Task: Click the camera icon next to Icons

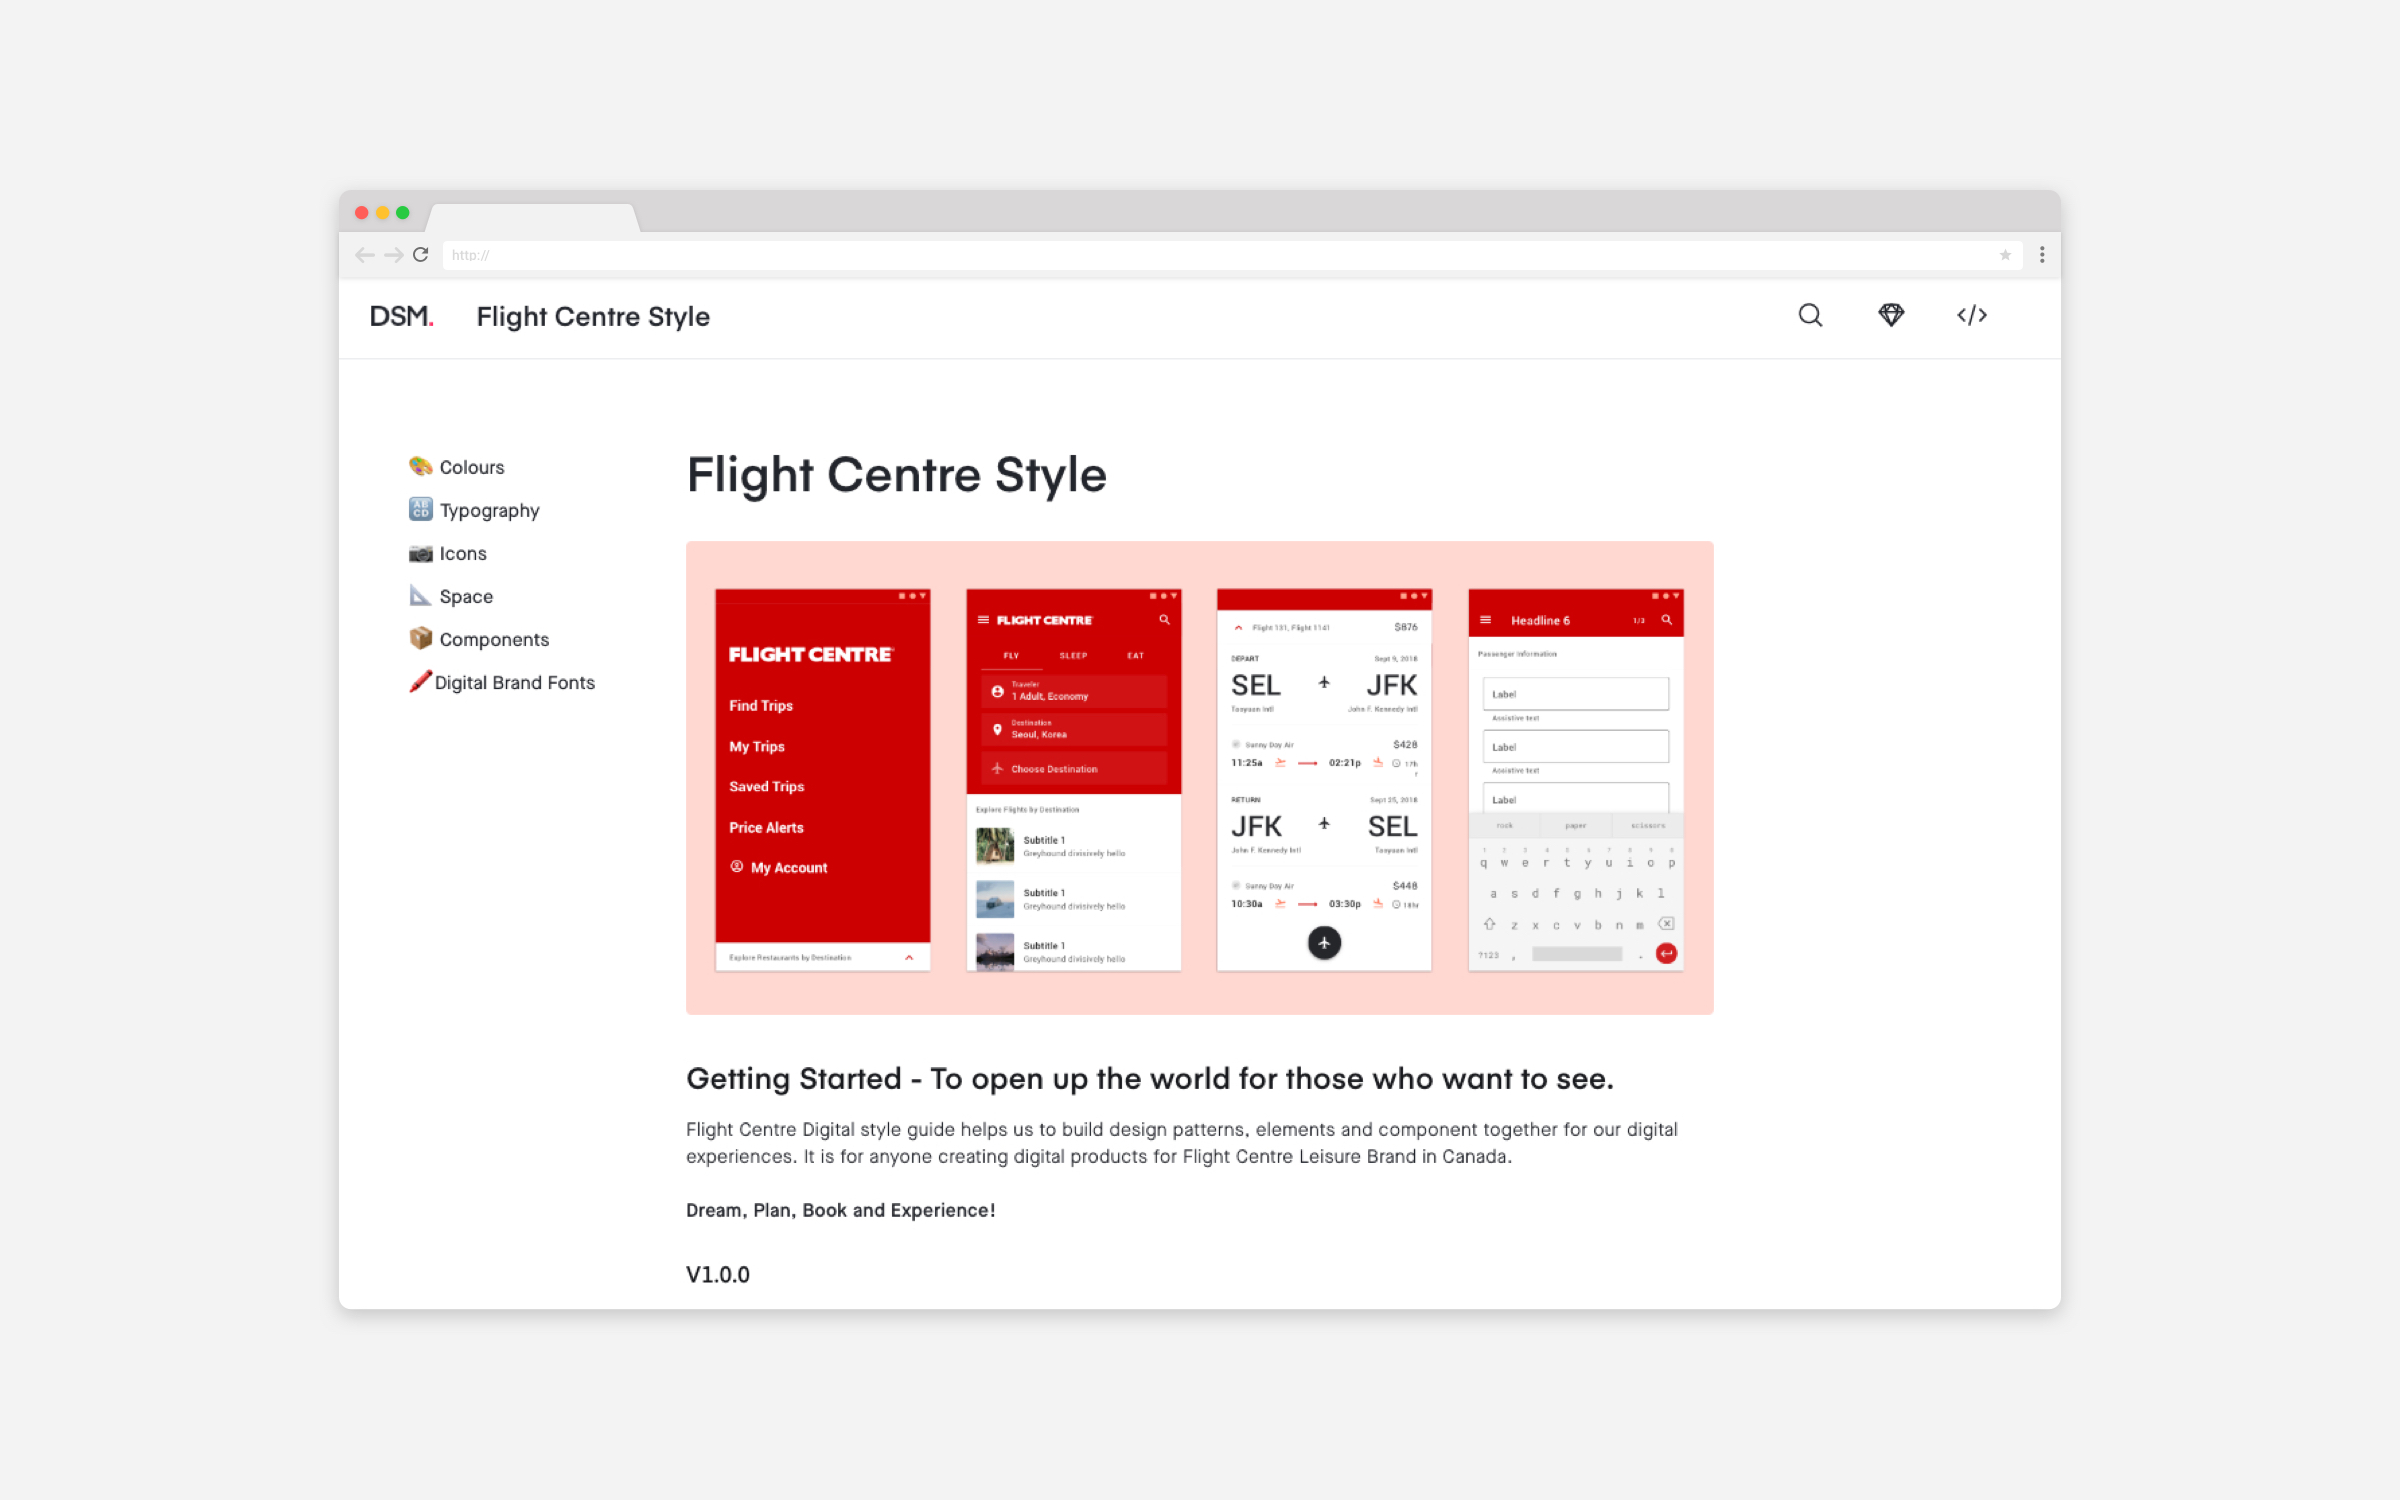Action: tap(419, 553)
